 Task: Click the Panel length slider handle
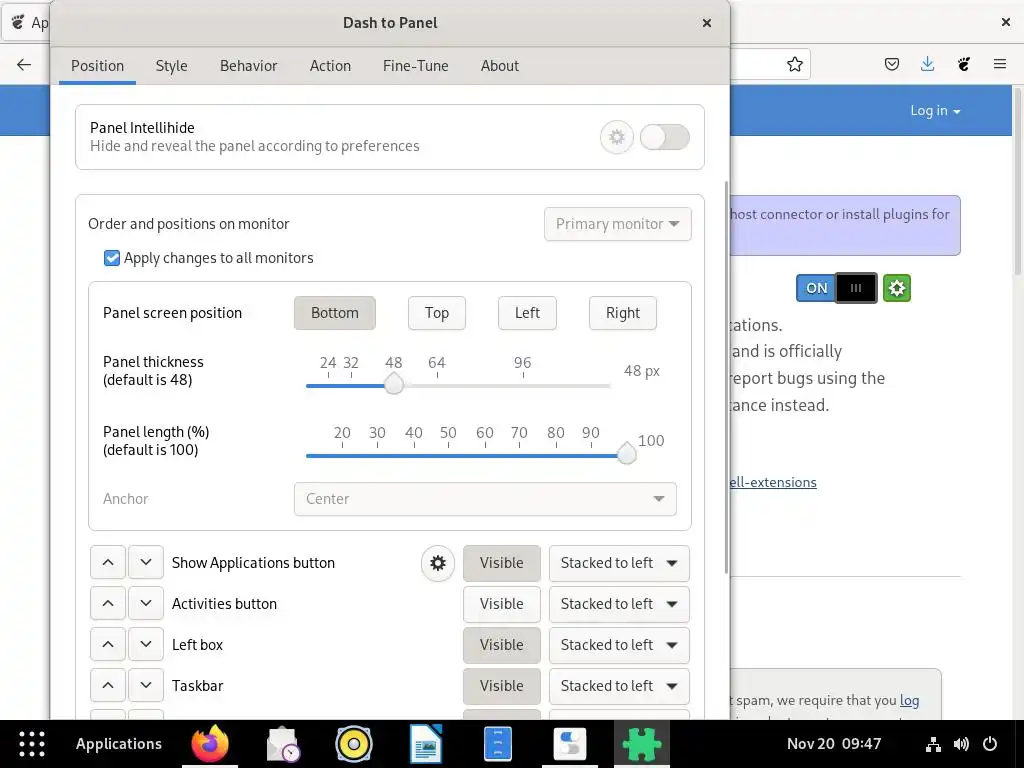click(626, 454)
